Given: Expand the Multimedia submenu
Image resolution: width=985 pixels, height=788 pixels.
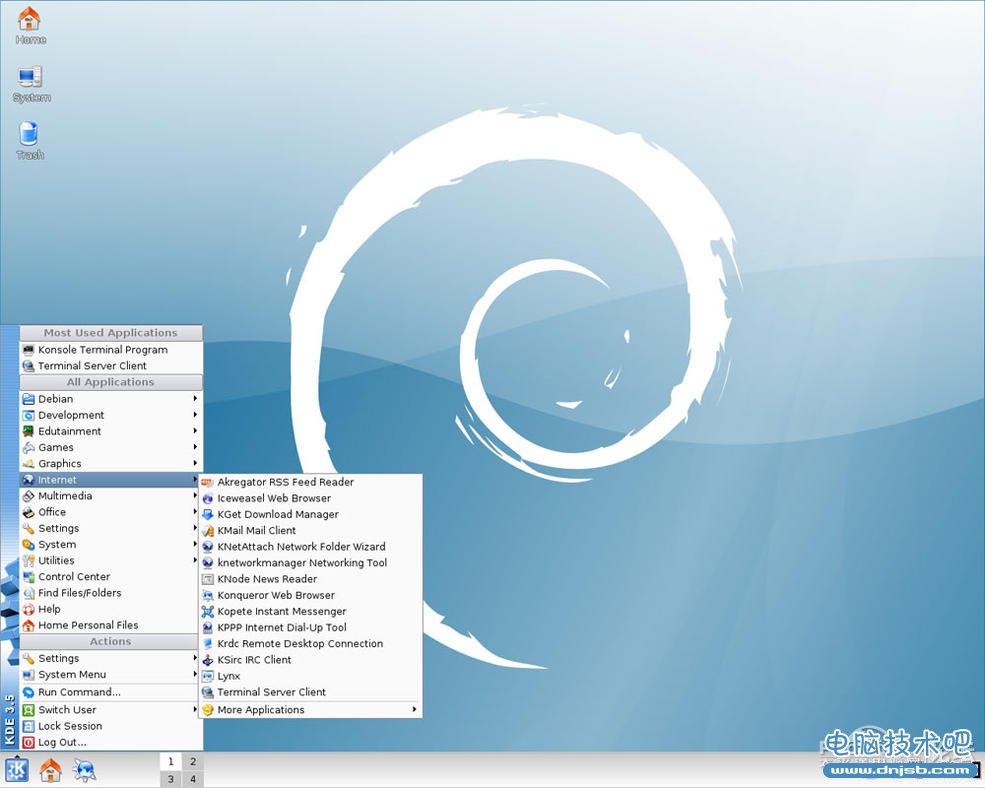Looking at the screenshot, I should coord(65,496).
